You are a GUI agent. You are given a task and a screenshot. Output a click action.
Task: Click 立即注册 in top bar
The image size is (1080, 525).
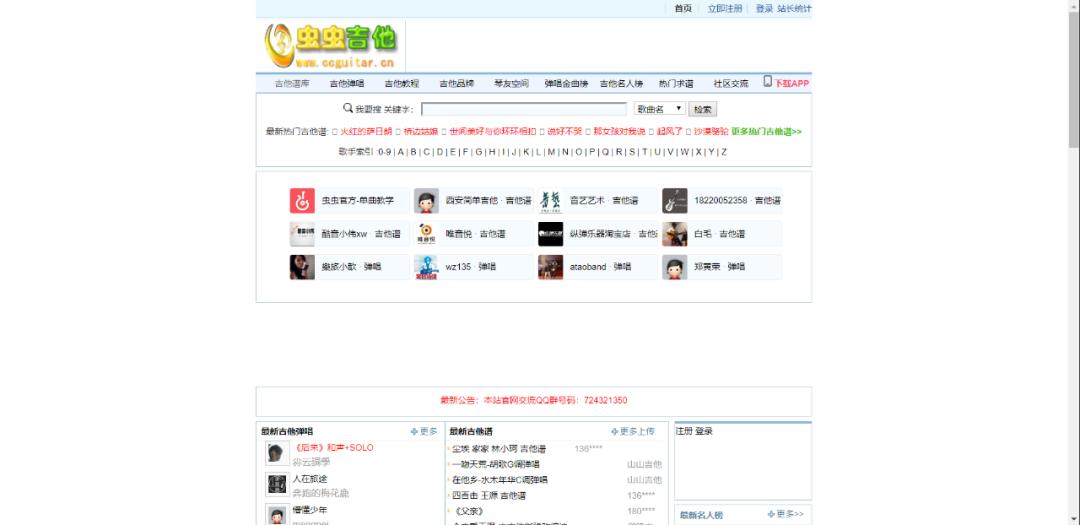click(x=725, y=8)
